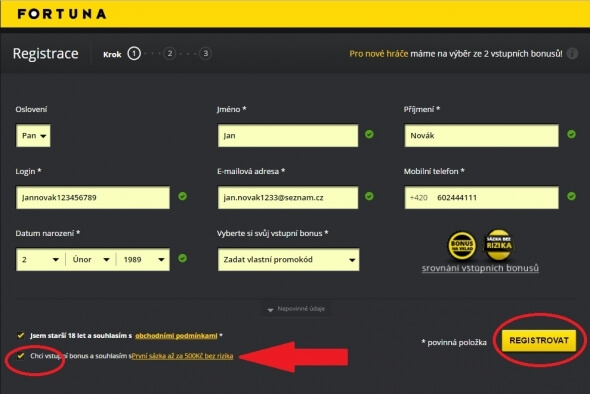Click the REGISTROVAT button
This screenshot has height=394, width=590.
pos(539,341)
